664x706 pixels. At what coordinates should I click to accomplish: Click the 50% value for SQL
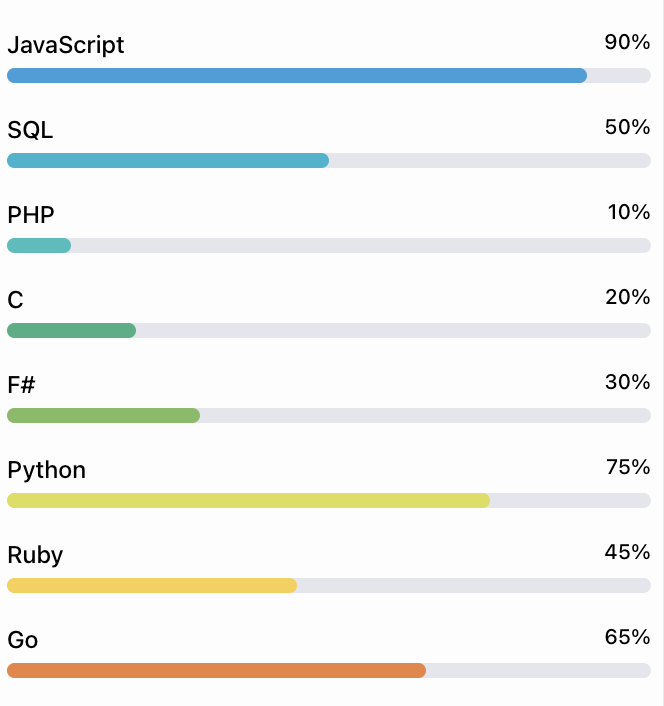point(627,128)
